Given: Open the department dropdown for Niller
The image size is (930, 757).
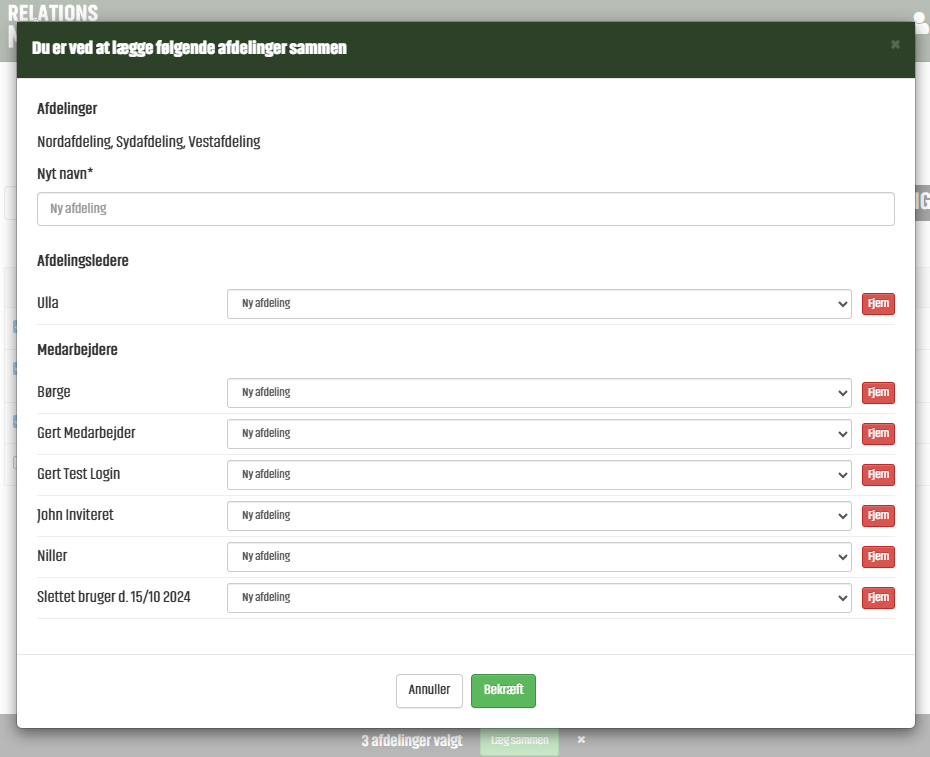Looking at the screenshot, I should (x=538, y=557).
